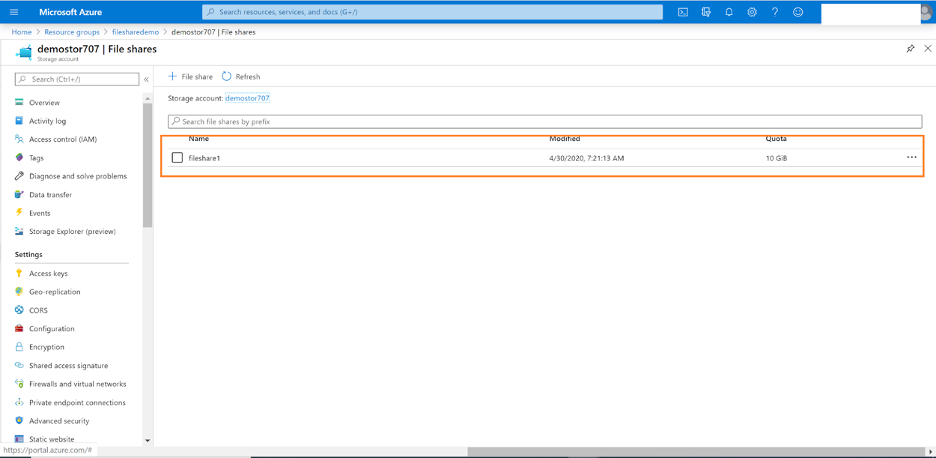
Task: Open the Azure portal hamburger menu
Action: coord(14,12)
